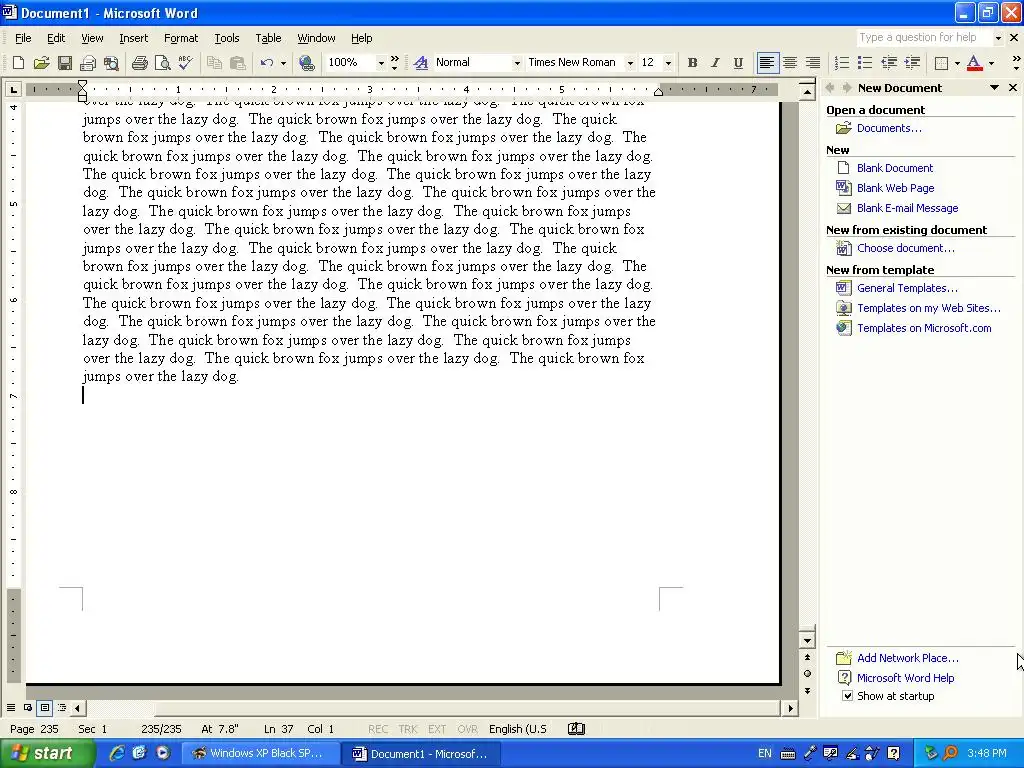
Task: Click Templates on Microsoft.com link
Action: tap(924, 328)
